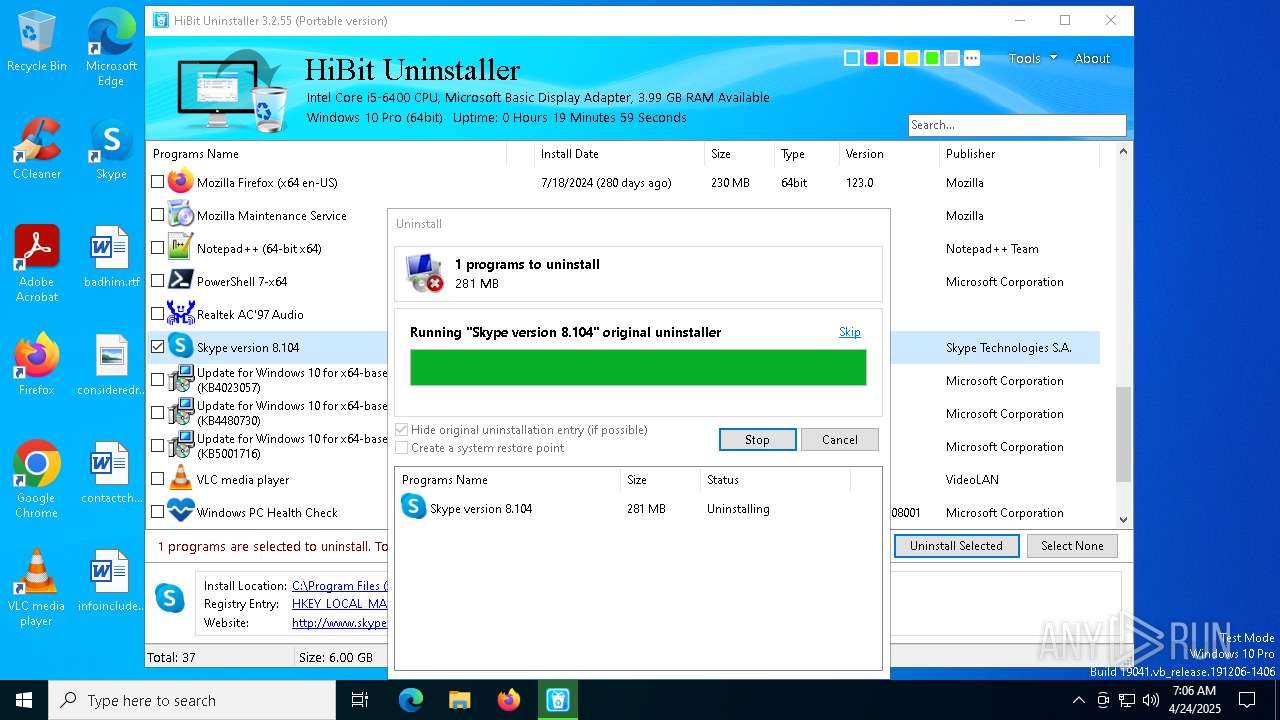Click the Windows PC Health Check icon
This screenshot has height=720, width=1280.
(180, 512)
